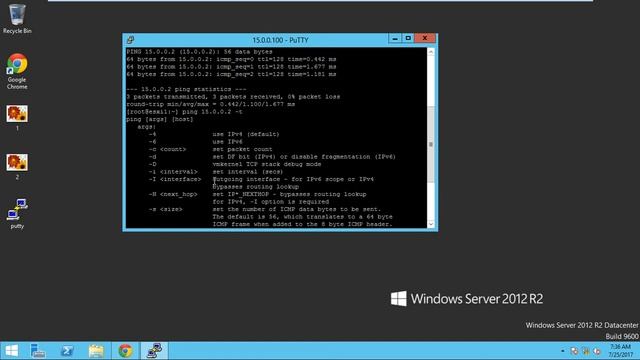This screenshot has width=640, height=360.
Task: Click the PuTTY system menu icon in title bar
Action: click(130, 40)
